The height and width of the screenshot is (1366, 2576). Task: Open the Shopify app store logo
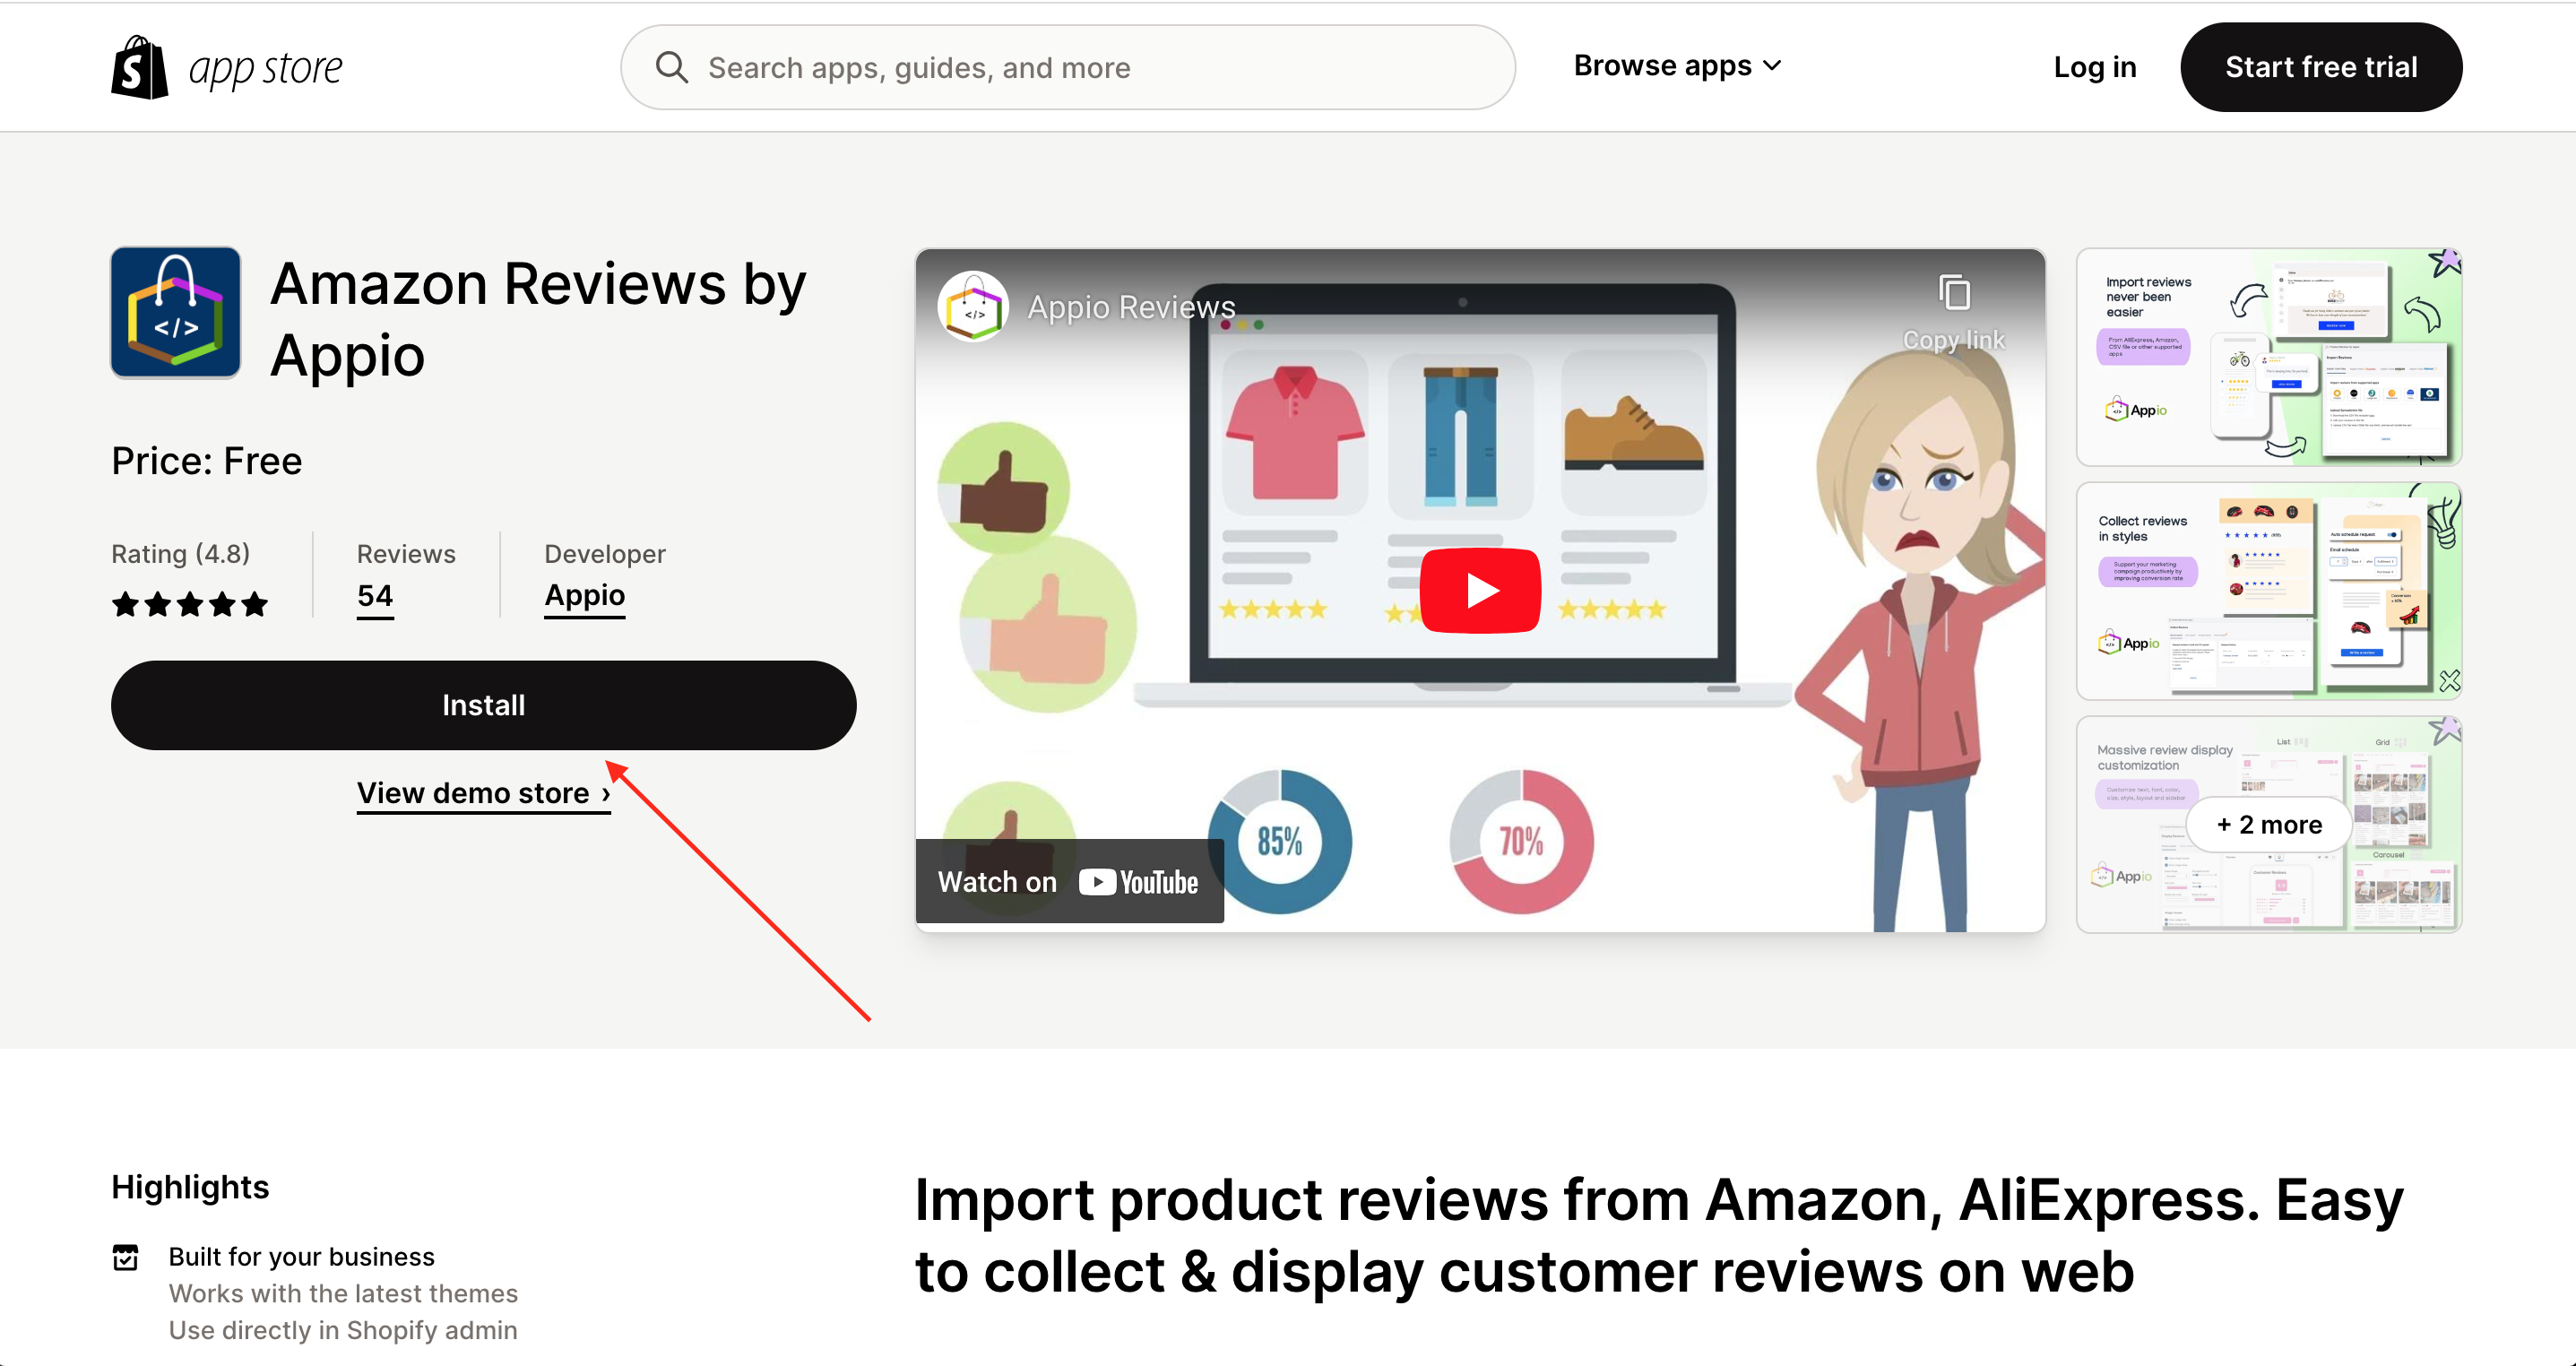pyautogui.click(x=227, y=67)
